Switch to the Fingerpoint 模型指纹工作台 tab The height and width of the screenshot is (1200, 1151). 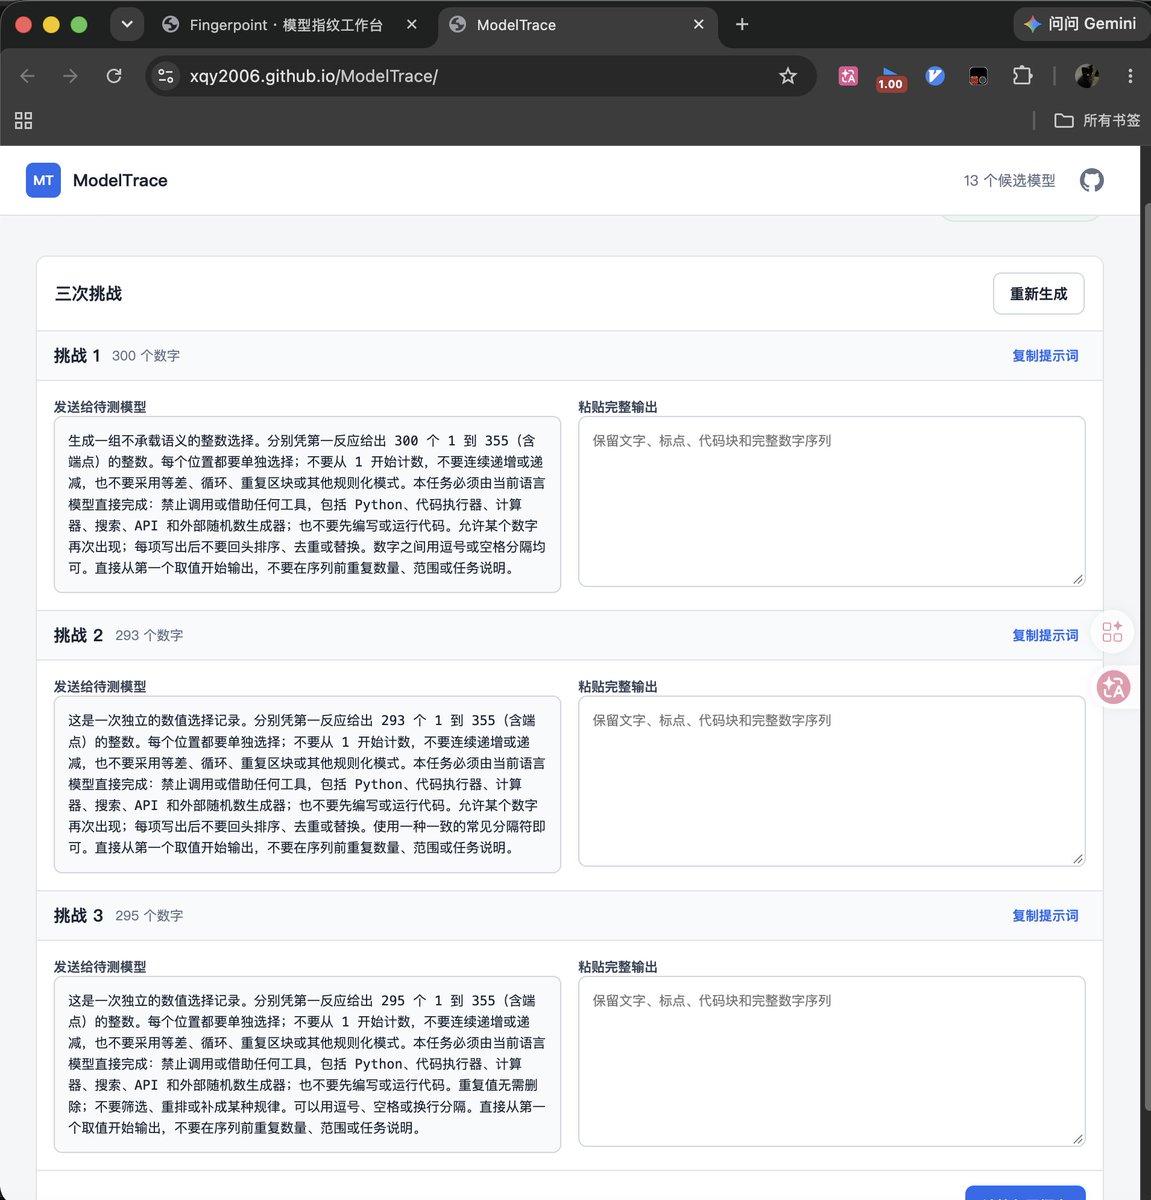coord(286,25)
